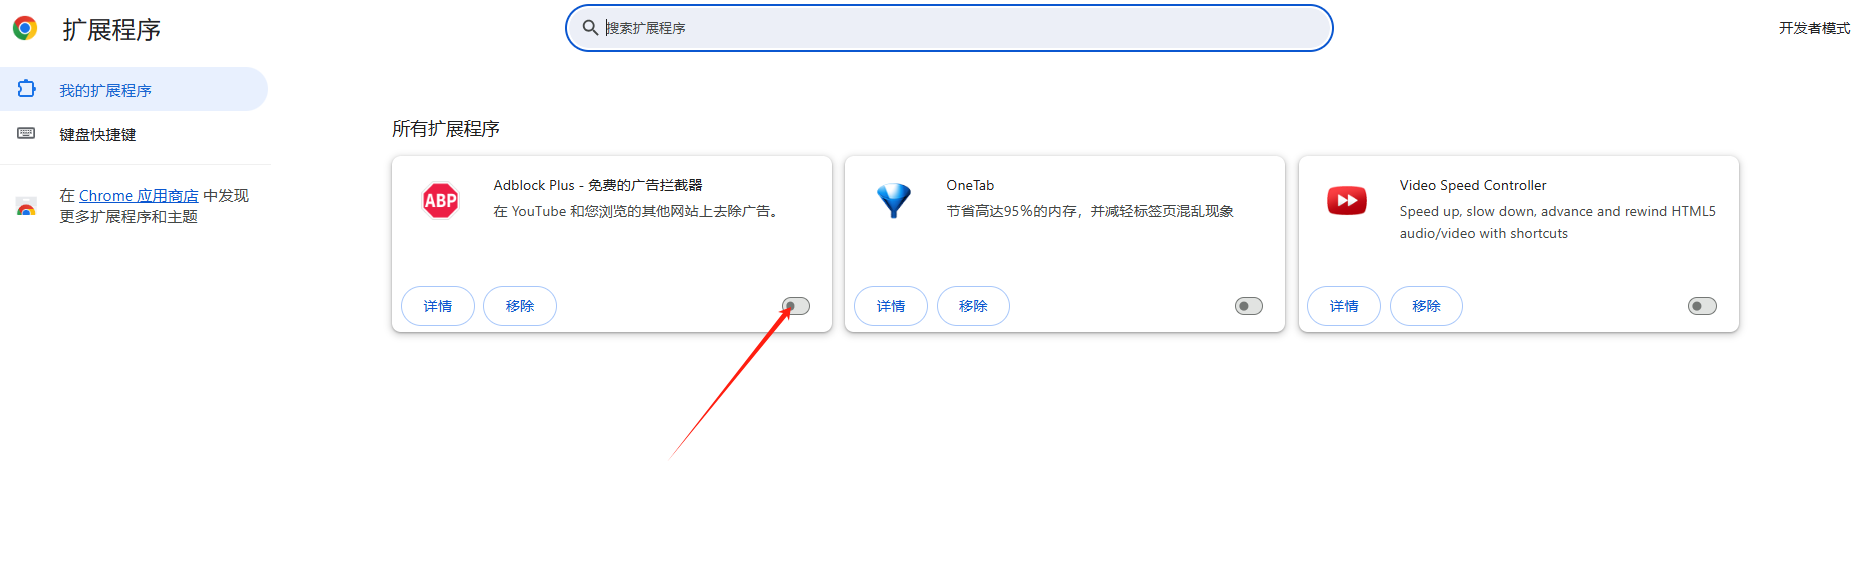
Task: Click the OneTab funnel icon
Action: point(894,201)
